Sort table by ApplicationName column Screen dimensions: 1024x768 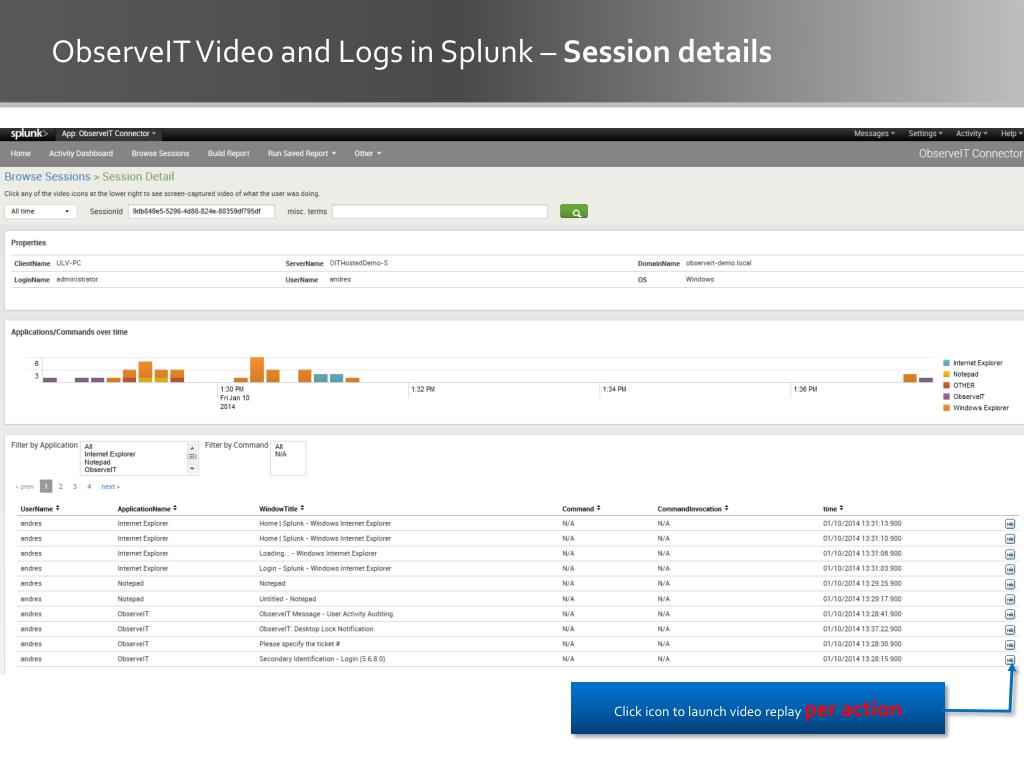[x=147, y=509]
